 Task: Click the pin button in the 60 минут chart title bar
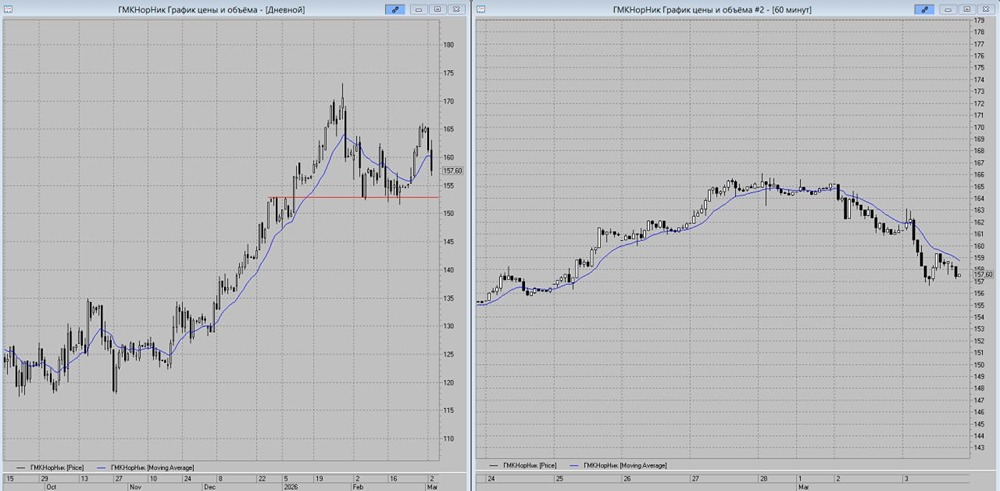pos(925,9)
